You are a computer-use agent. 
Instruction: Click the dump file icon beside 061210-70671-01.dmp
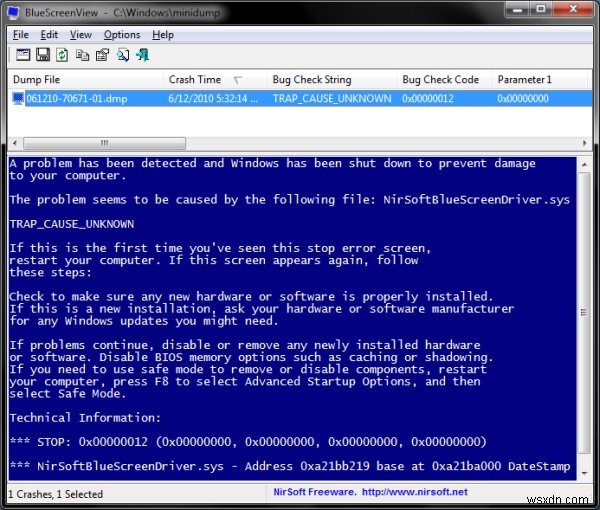point(18,98)
